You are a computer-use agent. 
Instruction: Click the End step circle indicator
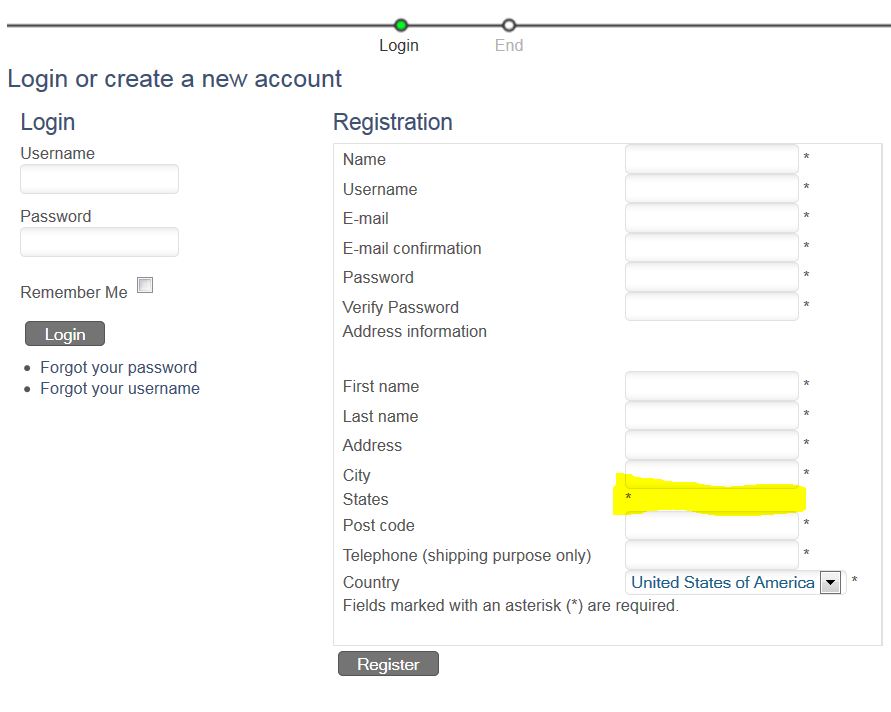click(509, 25)
